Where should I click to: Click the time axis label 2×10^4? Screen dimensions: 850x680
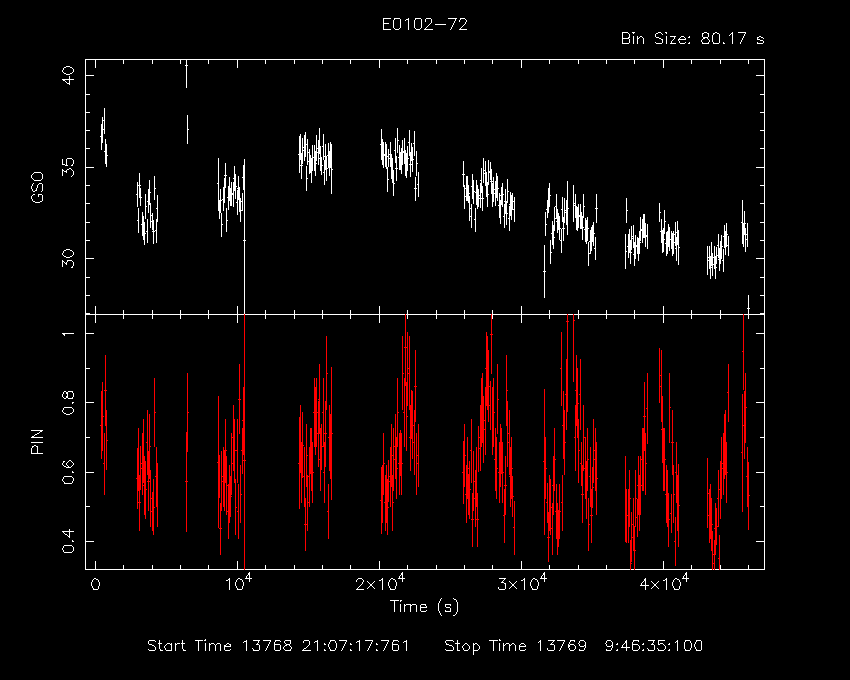pyautogui.click(x=379, y=582)
